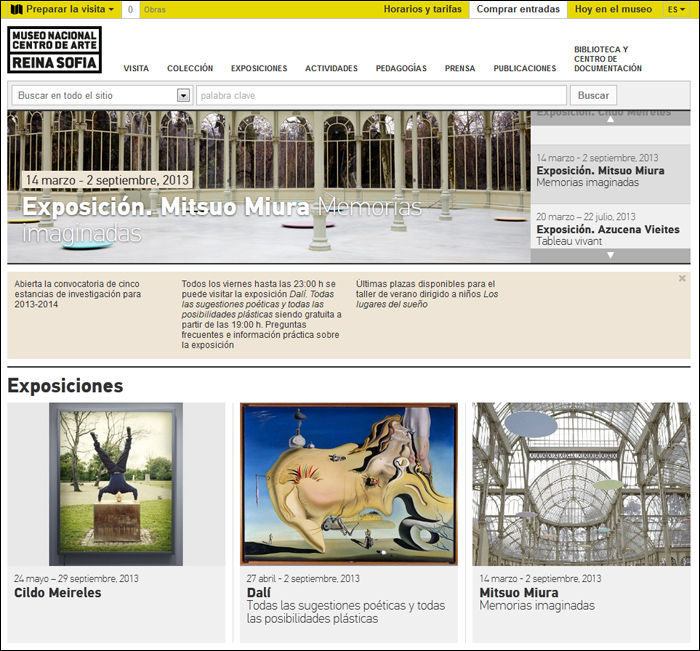Image resolution: width=700 pixels, height=651 pixels.
Task: Open Horarios y tarifas
Action: 422,9
